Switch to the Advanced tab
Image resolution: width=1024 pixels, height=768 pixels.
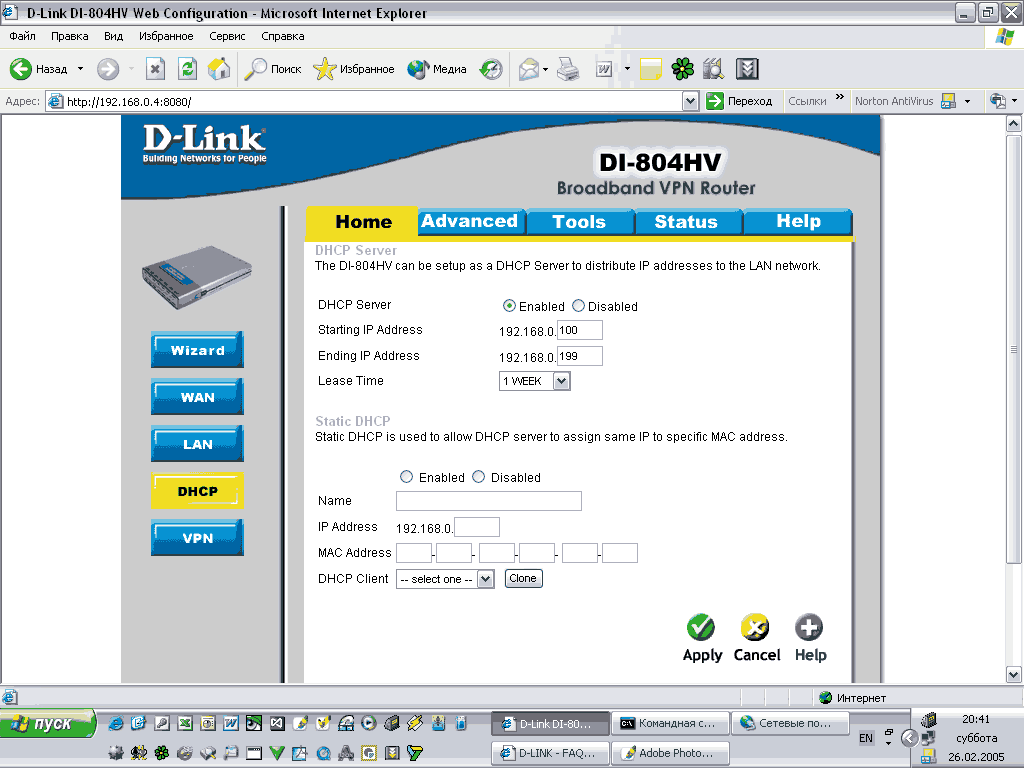470,221
